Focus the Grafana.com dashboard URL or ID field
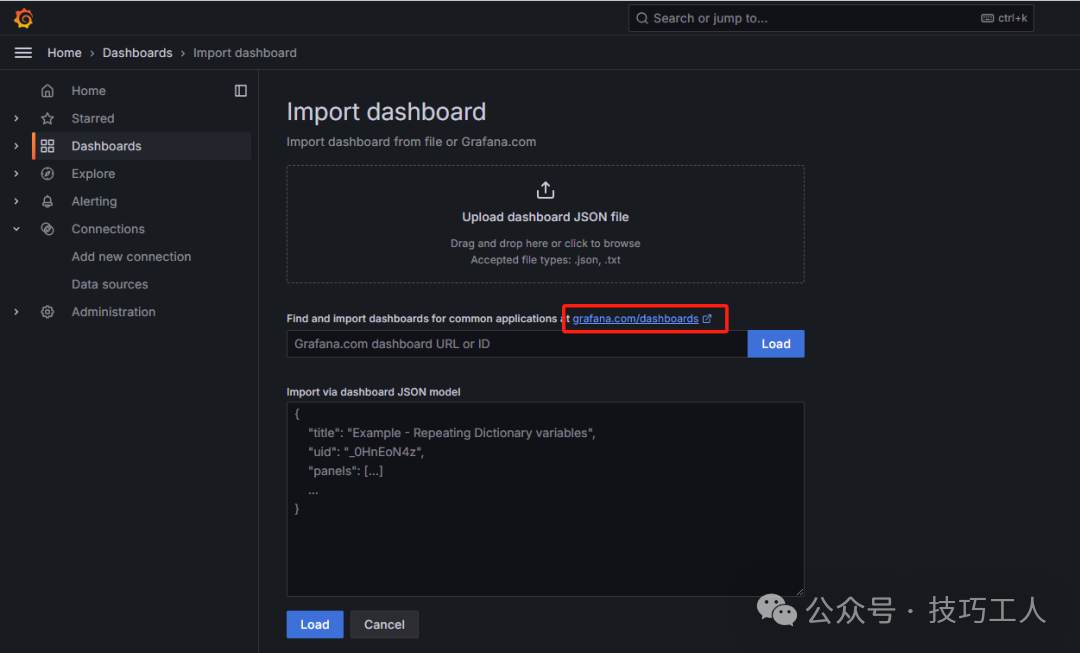1080x653 pixels. (x=517, y=344)
